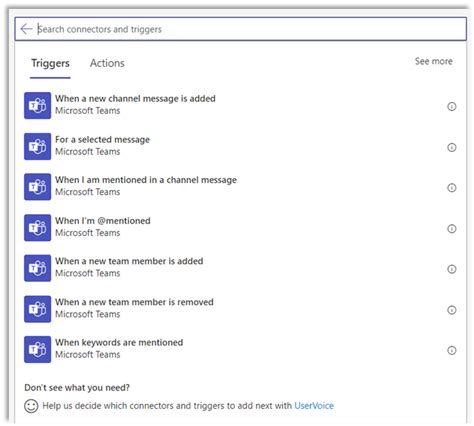Select the Triggers tab
The height and width of the screenshot is (426, 474).
pos(50,63)
